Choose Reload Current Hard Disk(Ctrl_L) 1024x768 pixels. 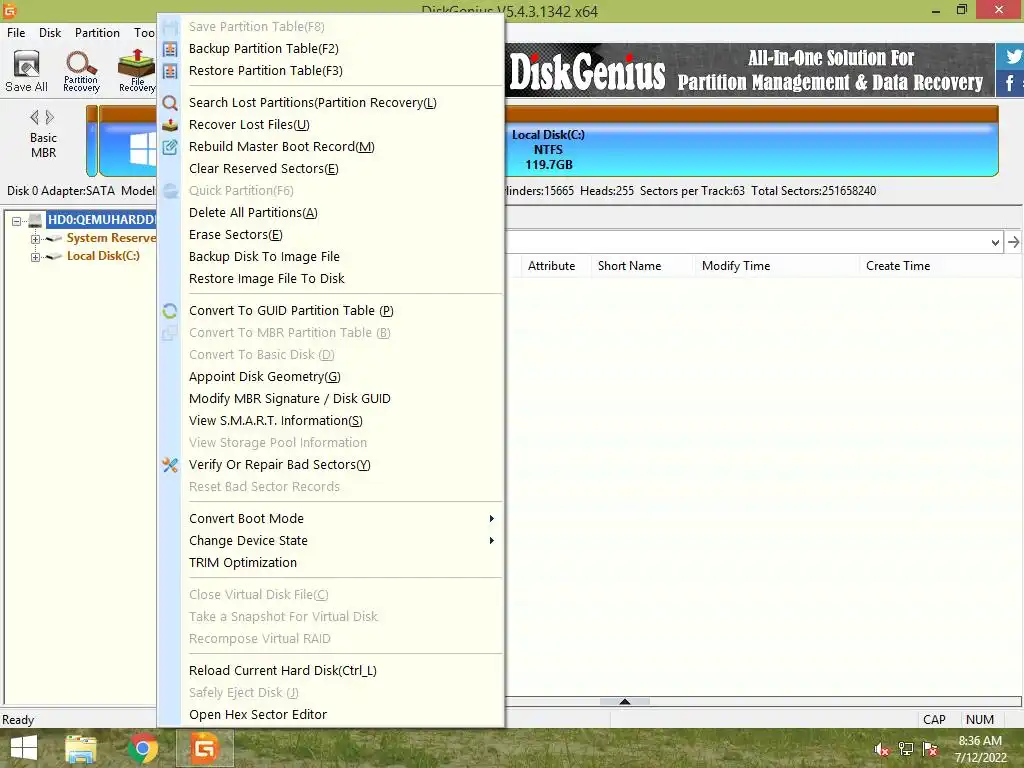coord(283,671)
